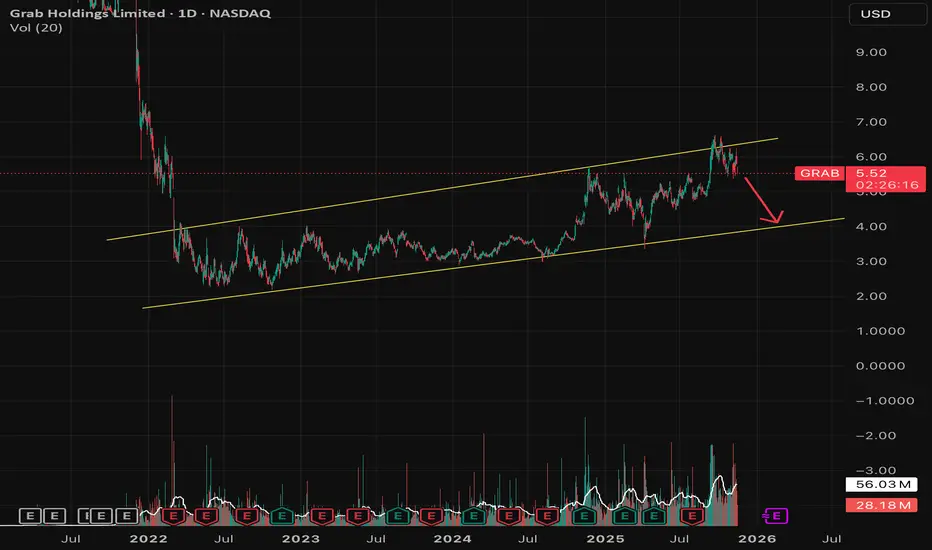Click the 9.00 level on price scale
The image size is (932, 550).
tap(871, 52)
